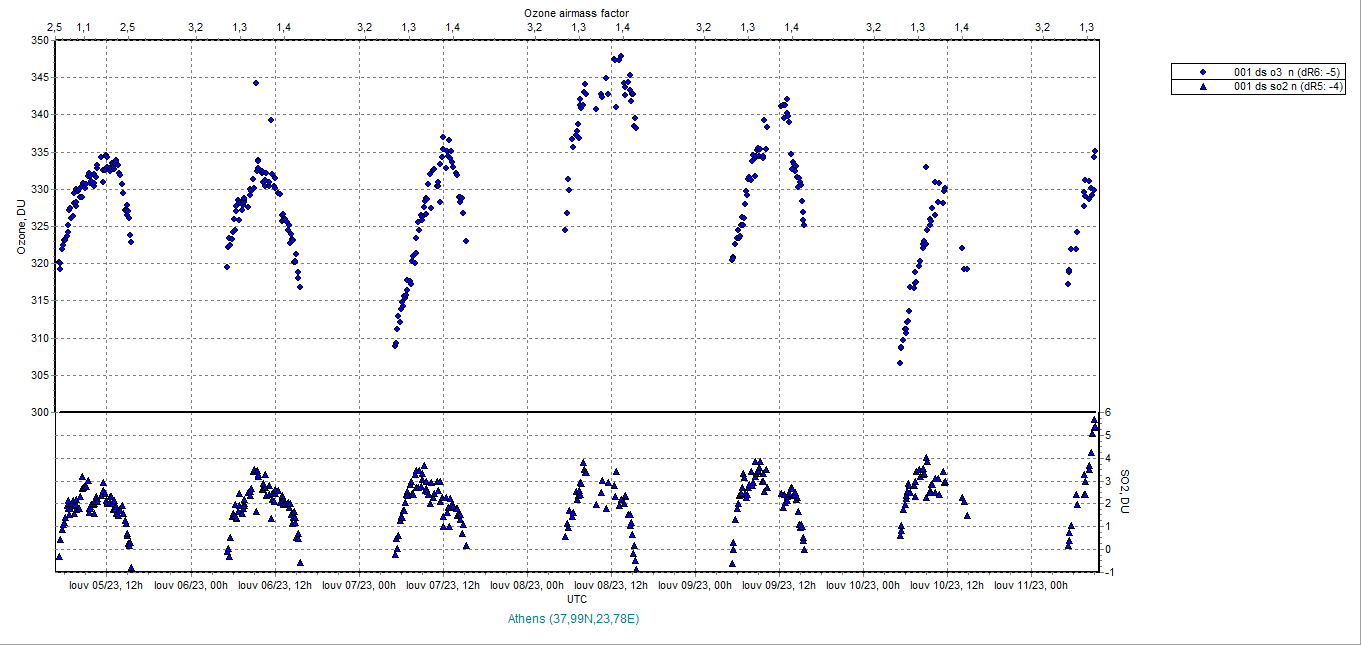This screenshot has height=645, width=1361.
Task: Click the lowest SO2 triangle on Jun 08
Action: 636,568
